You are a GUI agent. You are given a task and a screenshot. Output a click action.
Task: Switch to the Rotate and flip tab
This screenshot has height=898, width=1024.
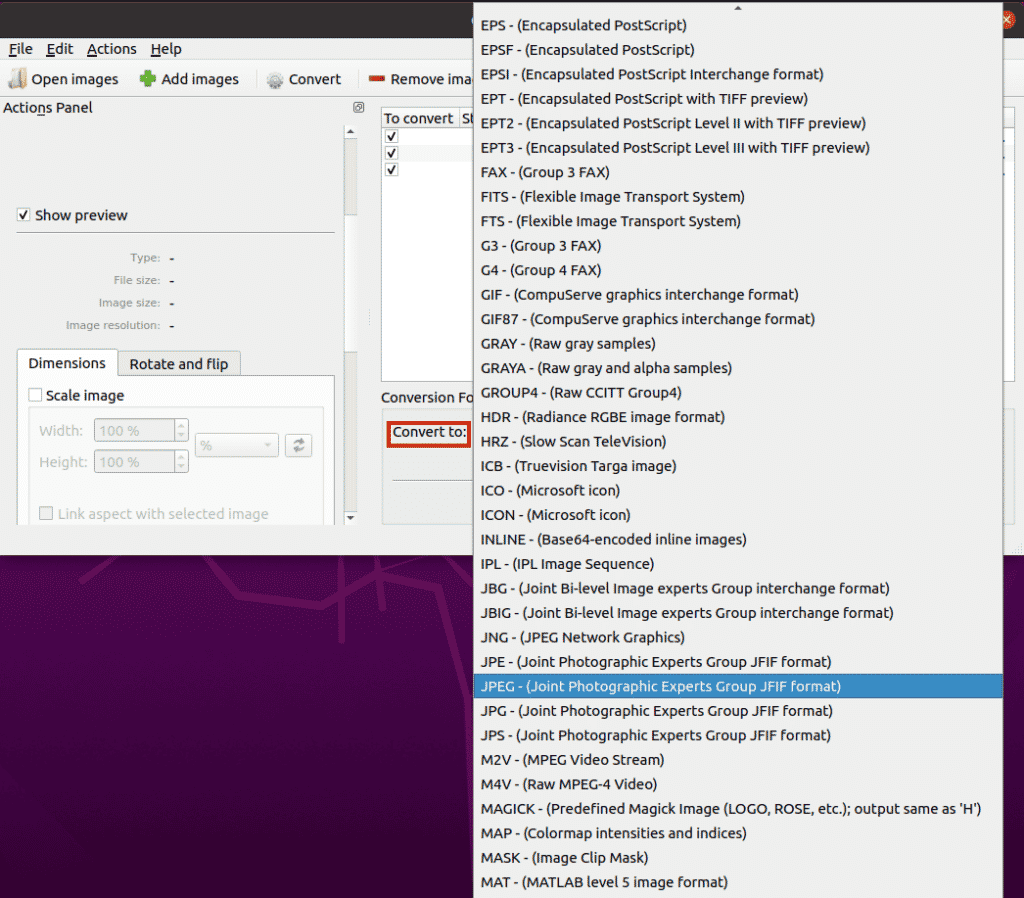(178, 364)
